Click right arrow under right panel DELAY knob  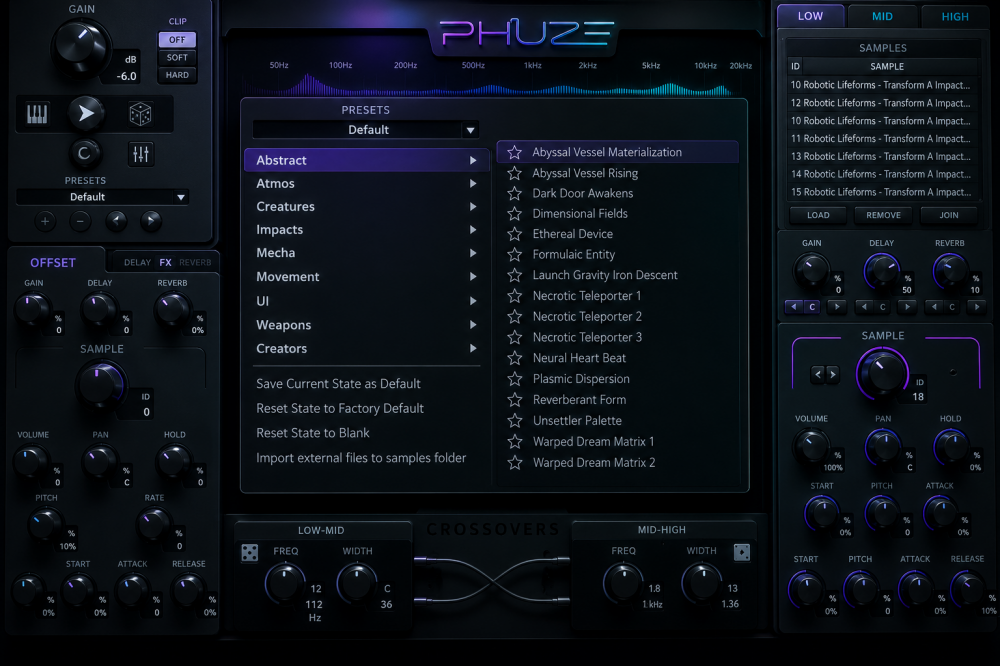pos(907,307)
